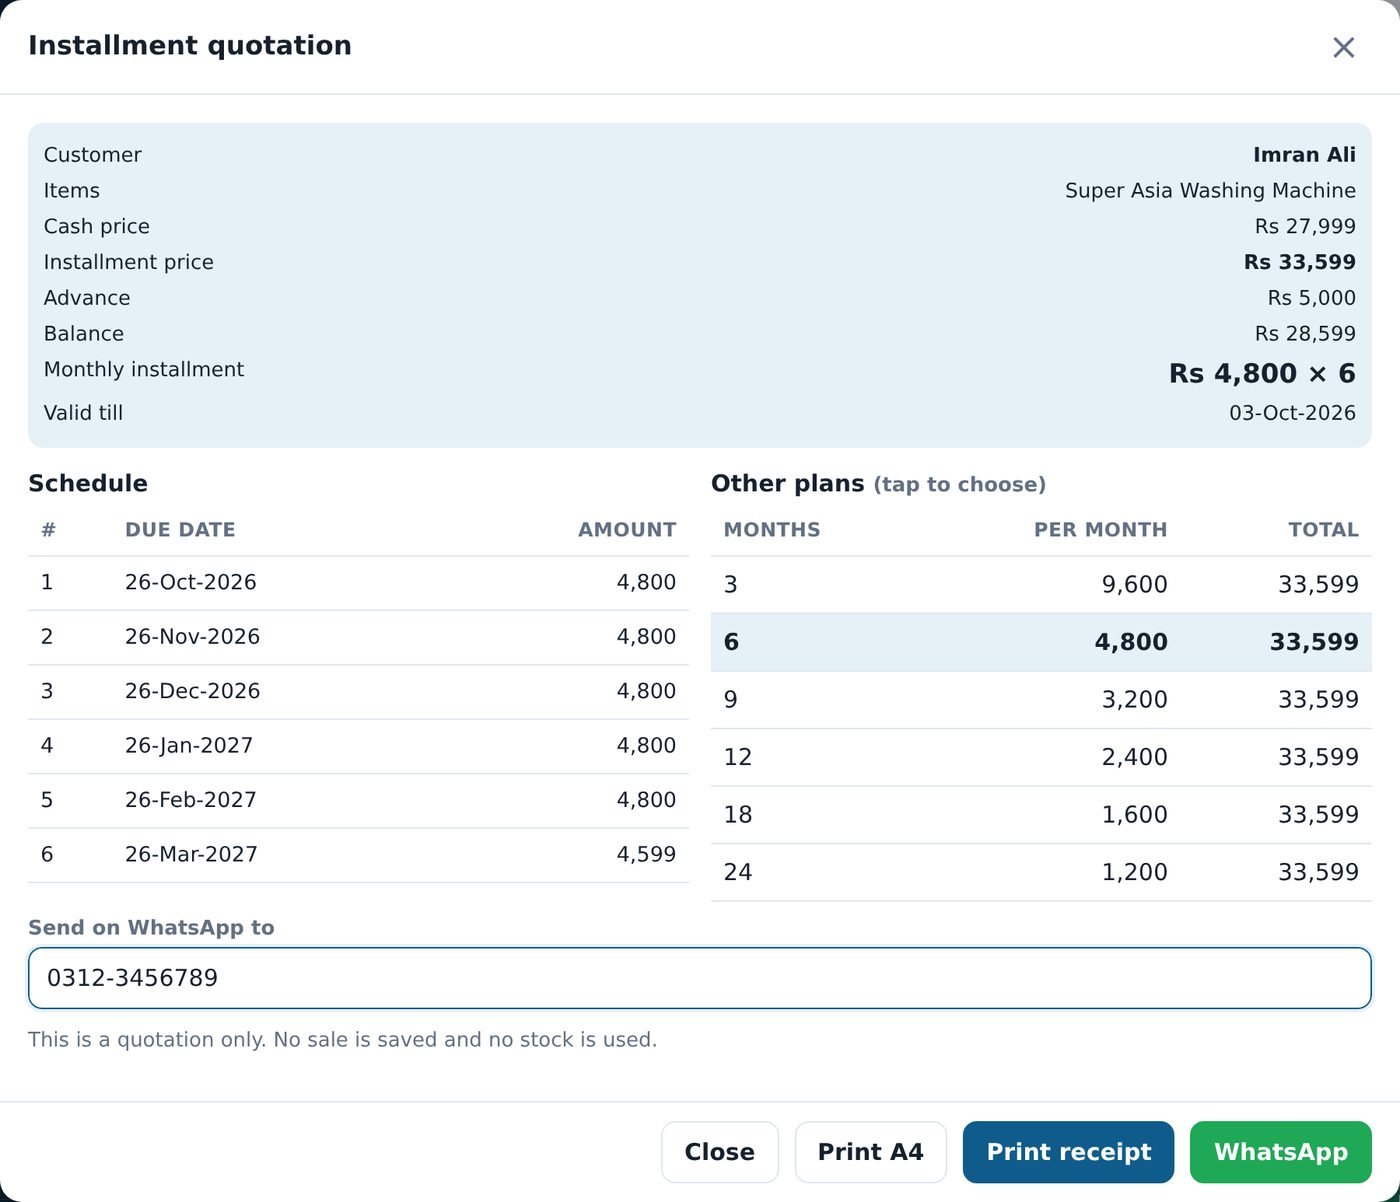Click the customer name Imran Ali

pyautogui.click(x=1304, y=155)
